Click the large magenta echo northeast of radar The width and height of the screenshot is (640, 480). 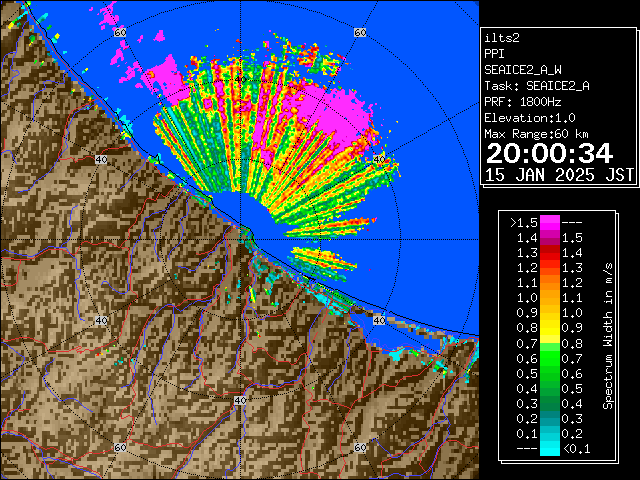click(335, 114)
